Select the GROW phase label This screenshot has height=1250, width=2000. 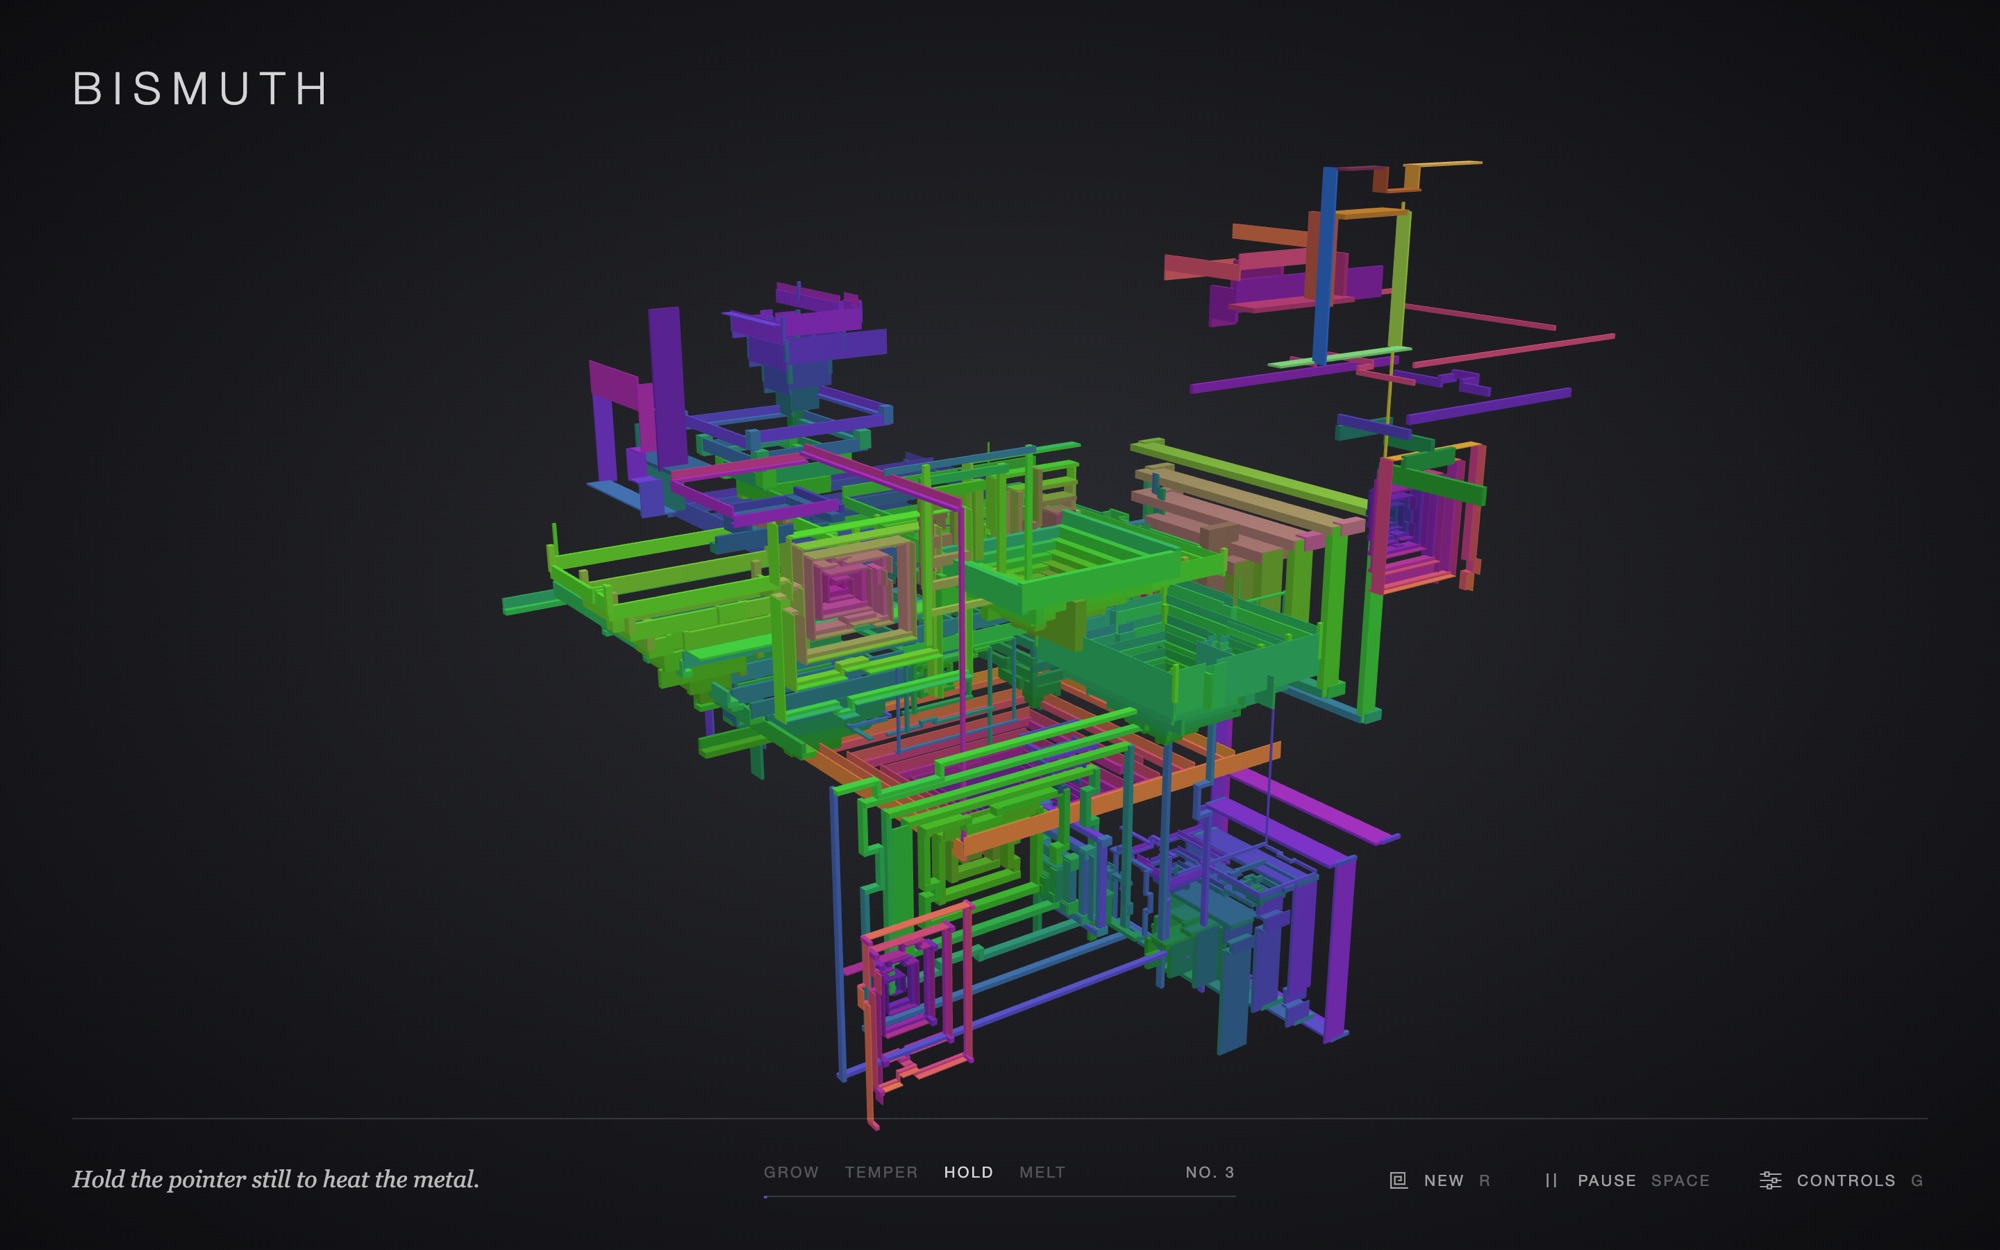(x=791, y=1172)
